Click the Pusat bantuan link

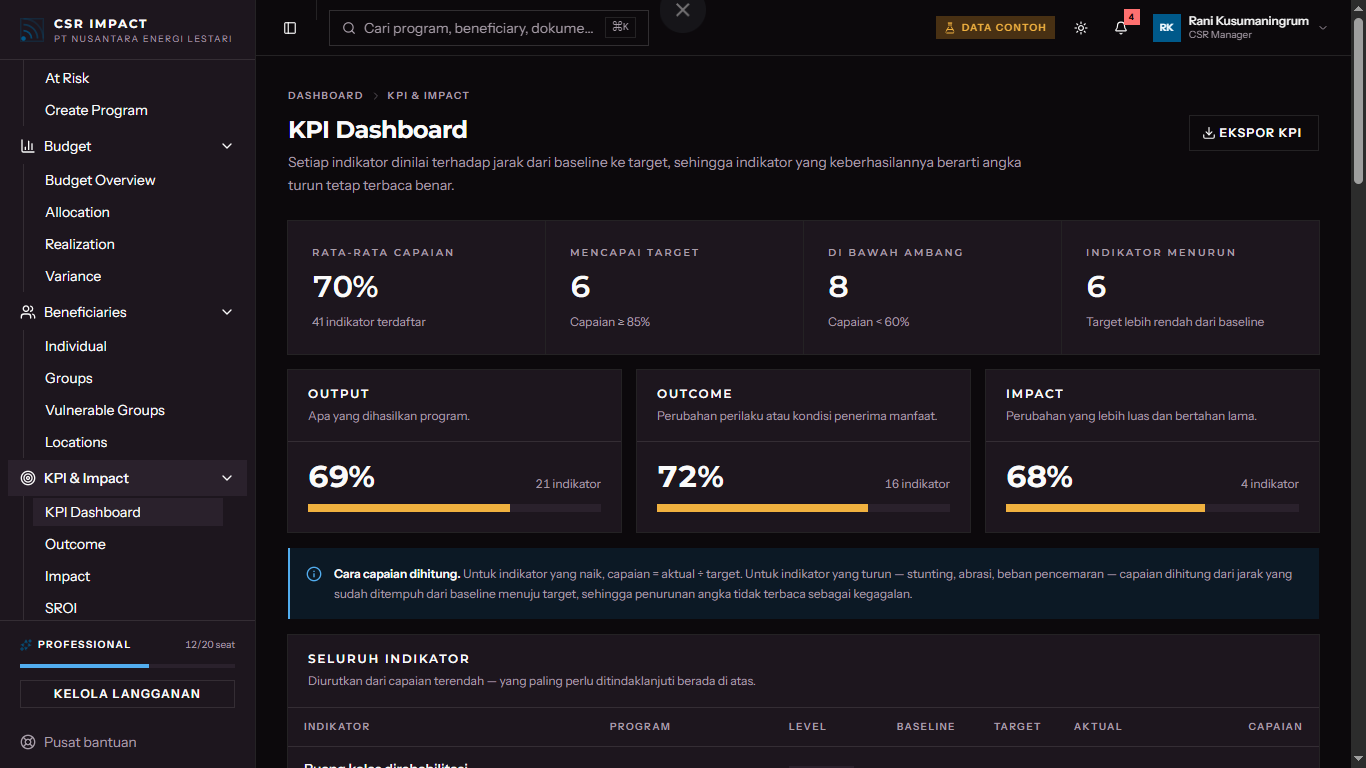coord(90,742)
